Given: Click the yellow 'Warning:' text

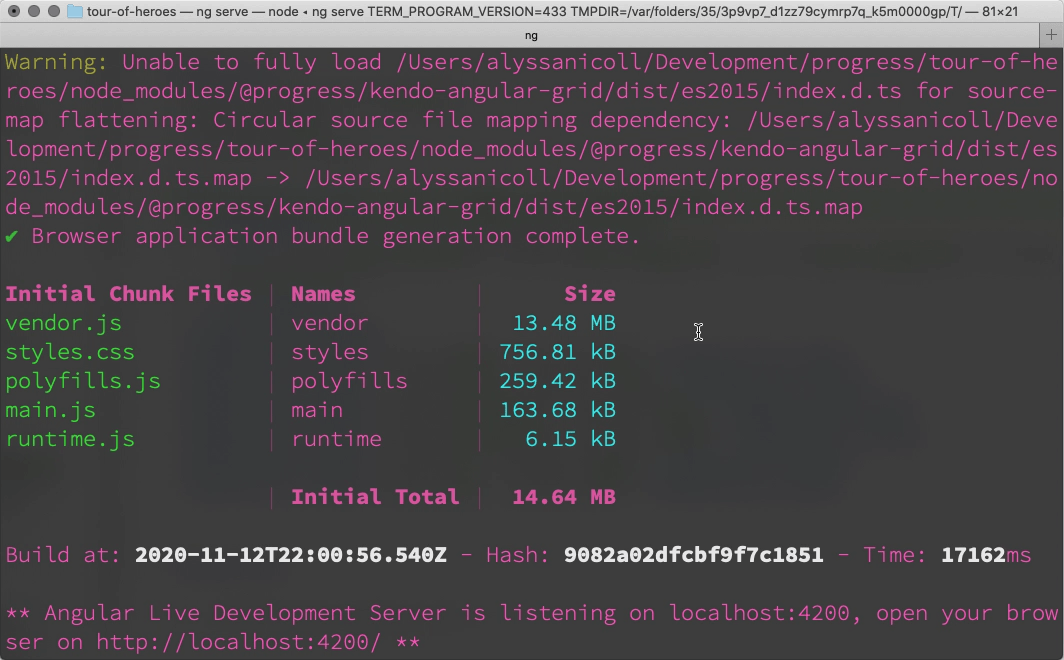Looking at the screenshot, I should tap(56, 62).
